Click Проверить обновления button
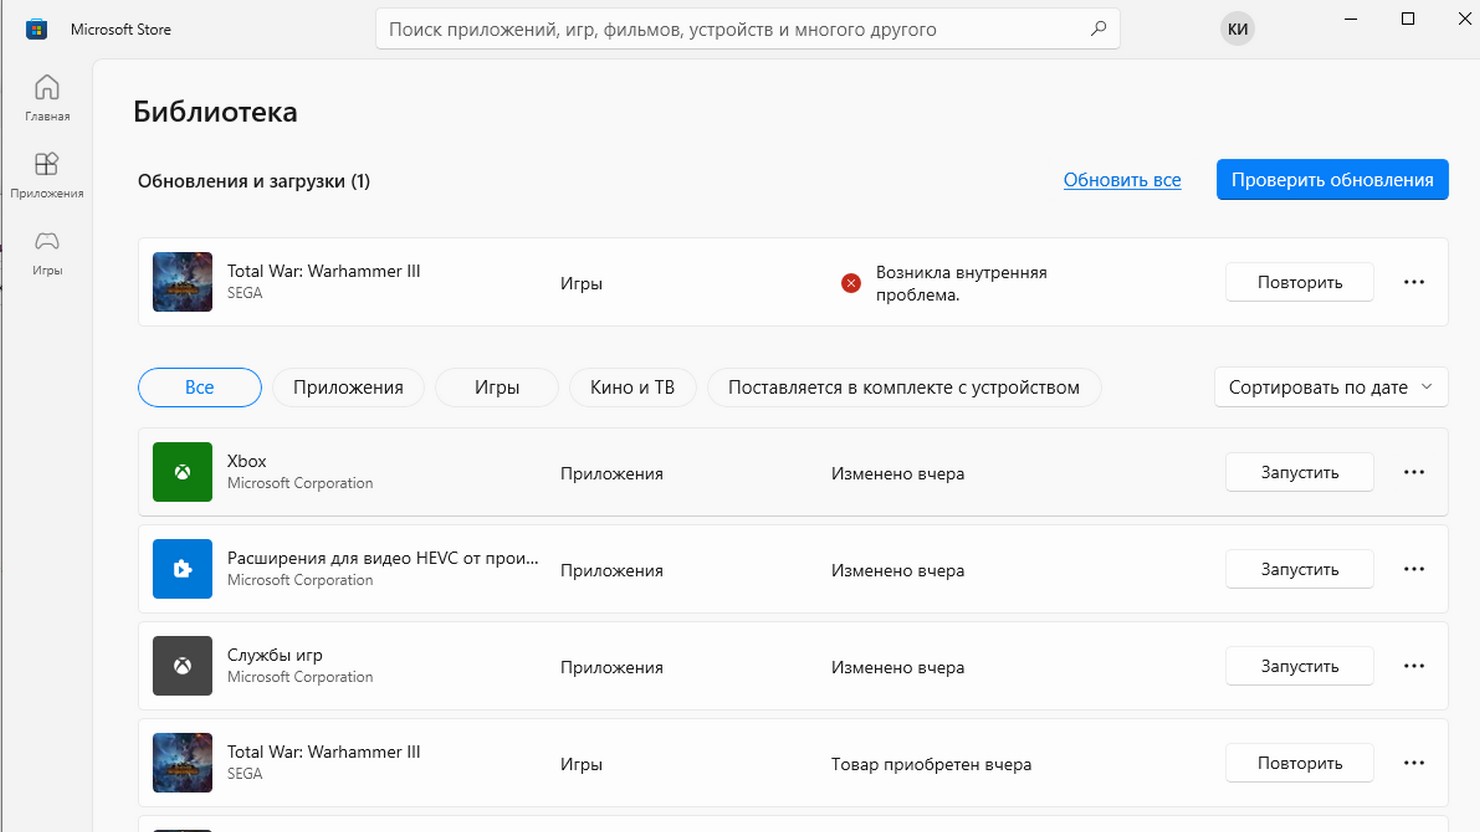The image size is (1480, 832). click(1332, 180)
